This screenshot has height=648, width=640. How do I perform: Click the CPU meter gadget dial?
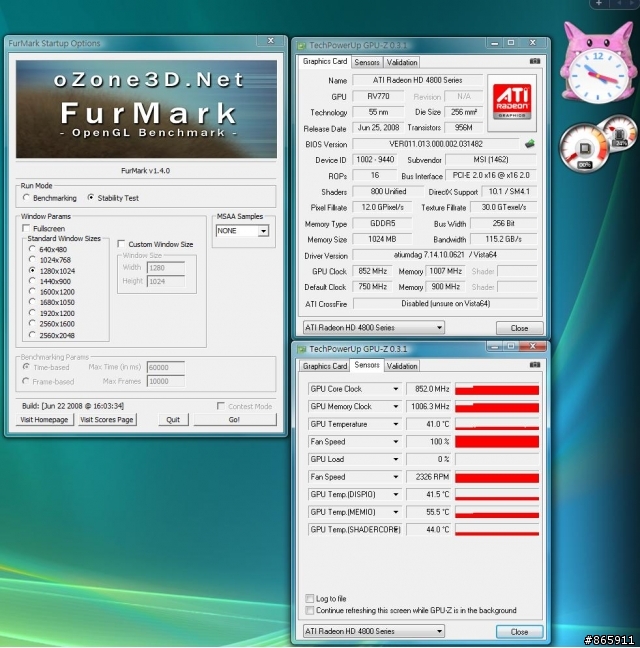click(583, 149)
